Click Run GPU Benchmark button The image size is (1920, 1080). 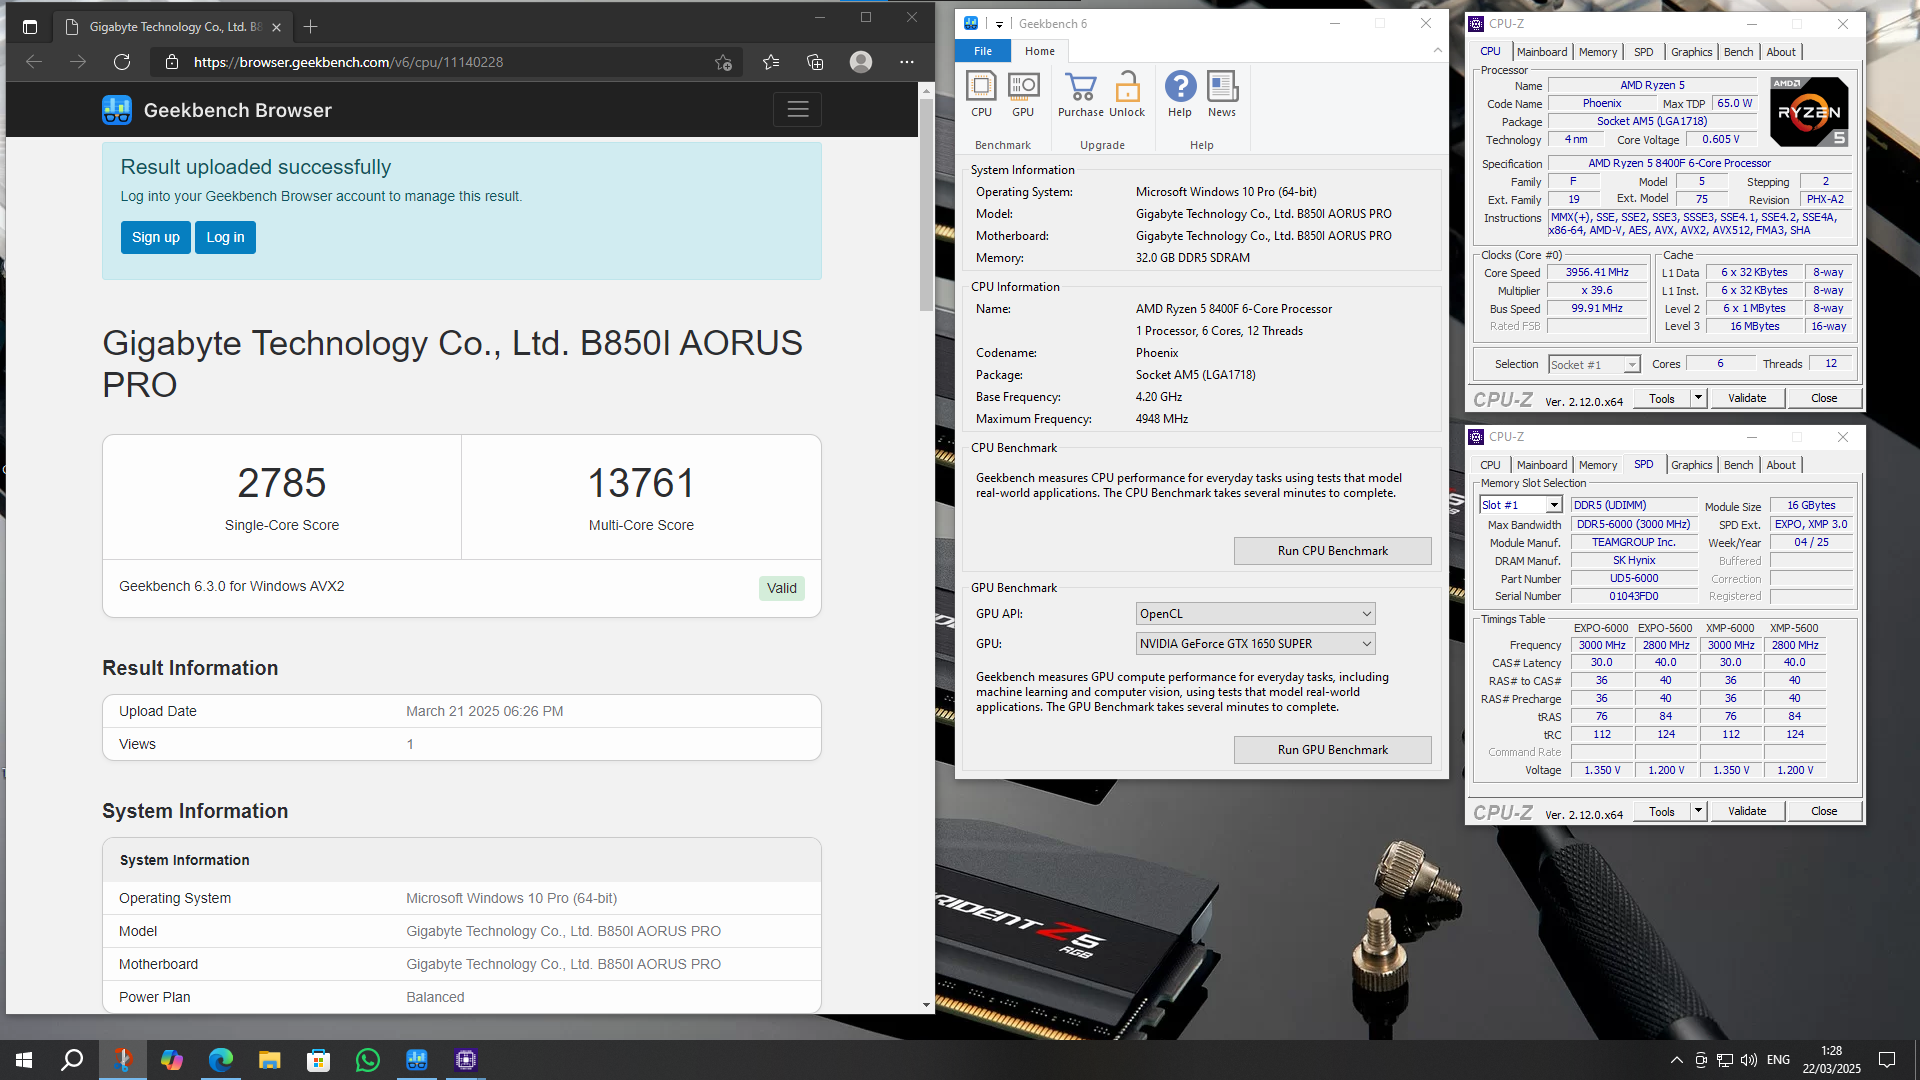pyautogui.click(x=1332, y=750)
